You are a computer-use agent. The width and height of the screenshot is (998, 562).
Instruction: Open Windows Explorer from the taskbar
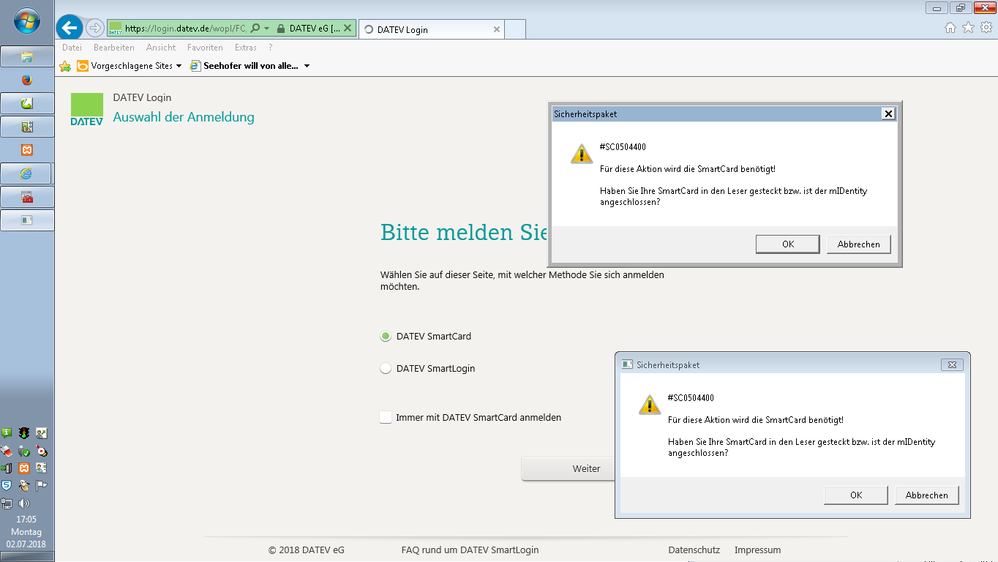(x=27, y=57)
